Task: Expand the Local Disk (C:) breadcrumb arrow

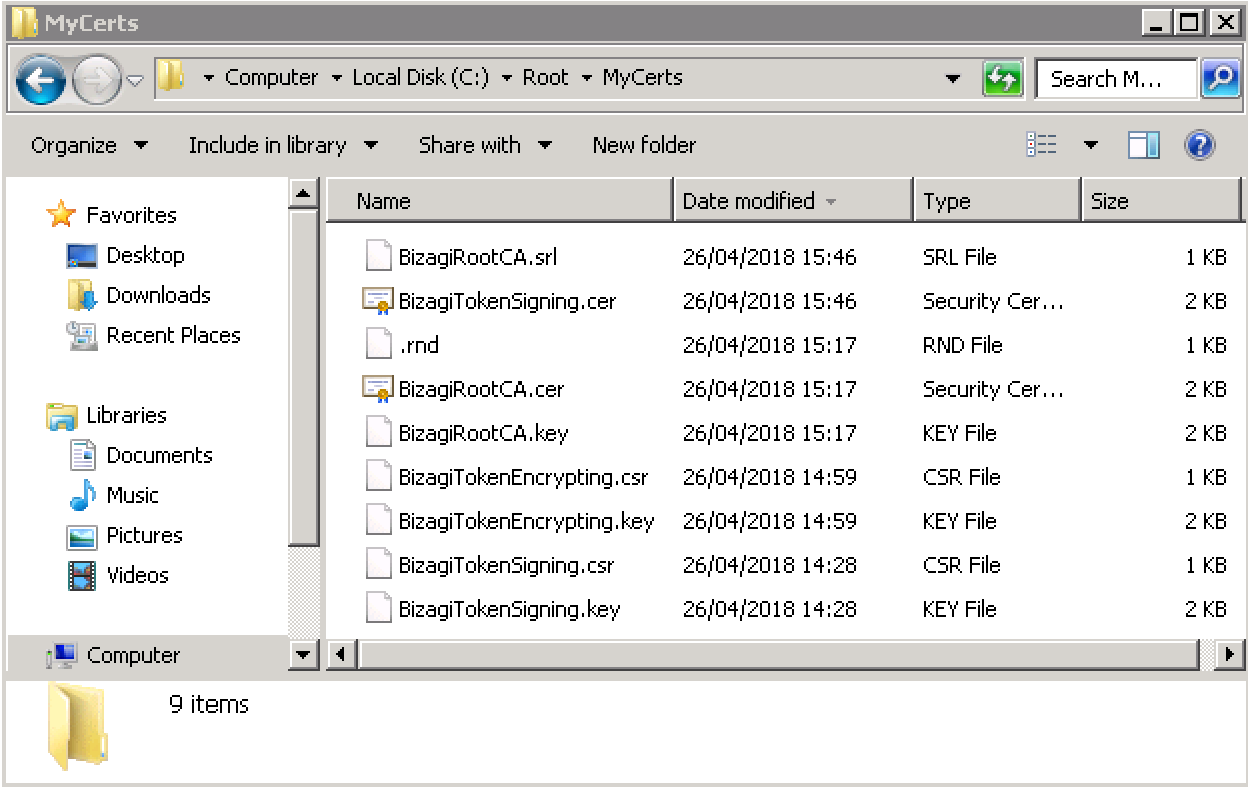Action: click(507, 78)
